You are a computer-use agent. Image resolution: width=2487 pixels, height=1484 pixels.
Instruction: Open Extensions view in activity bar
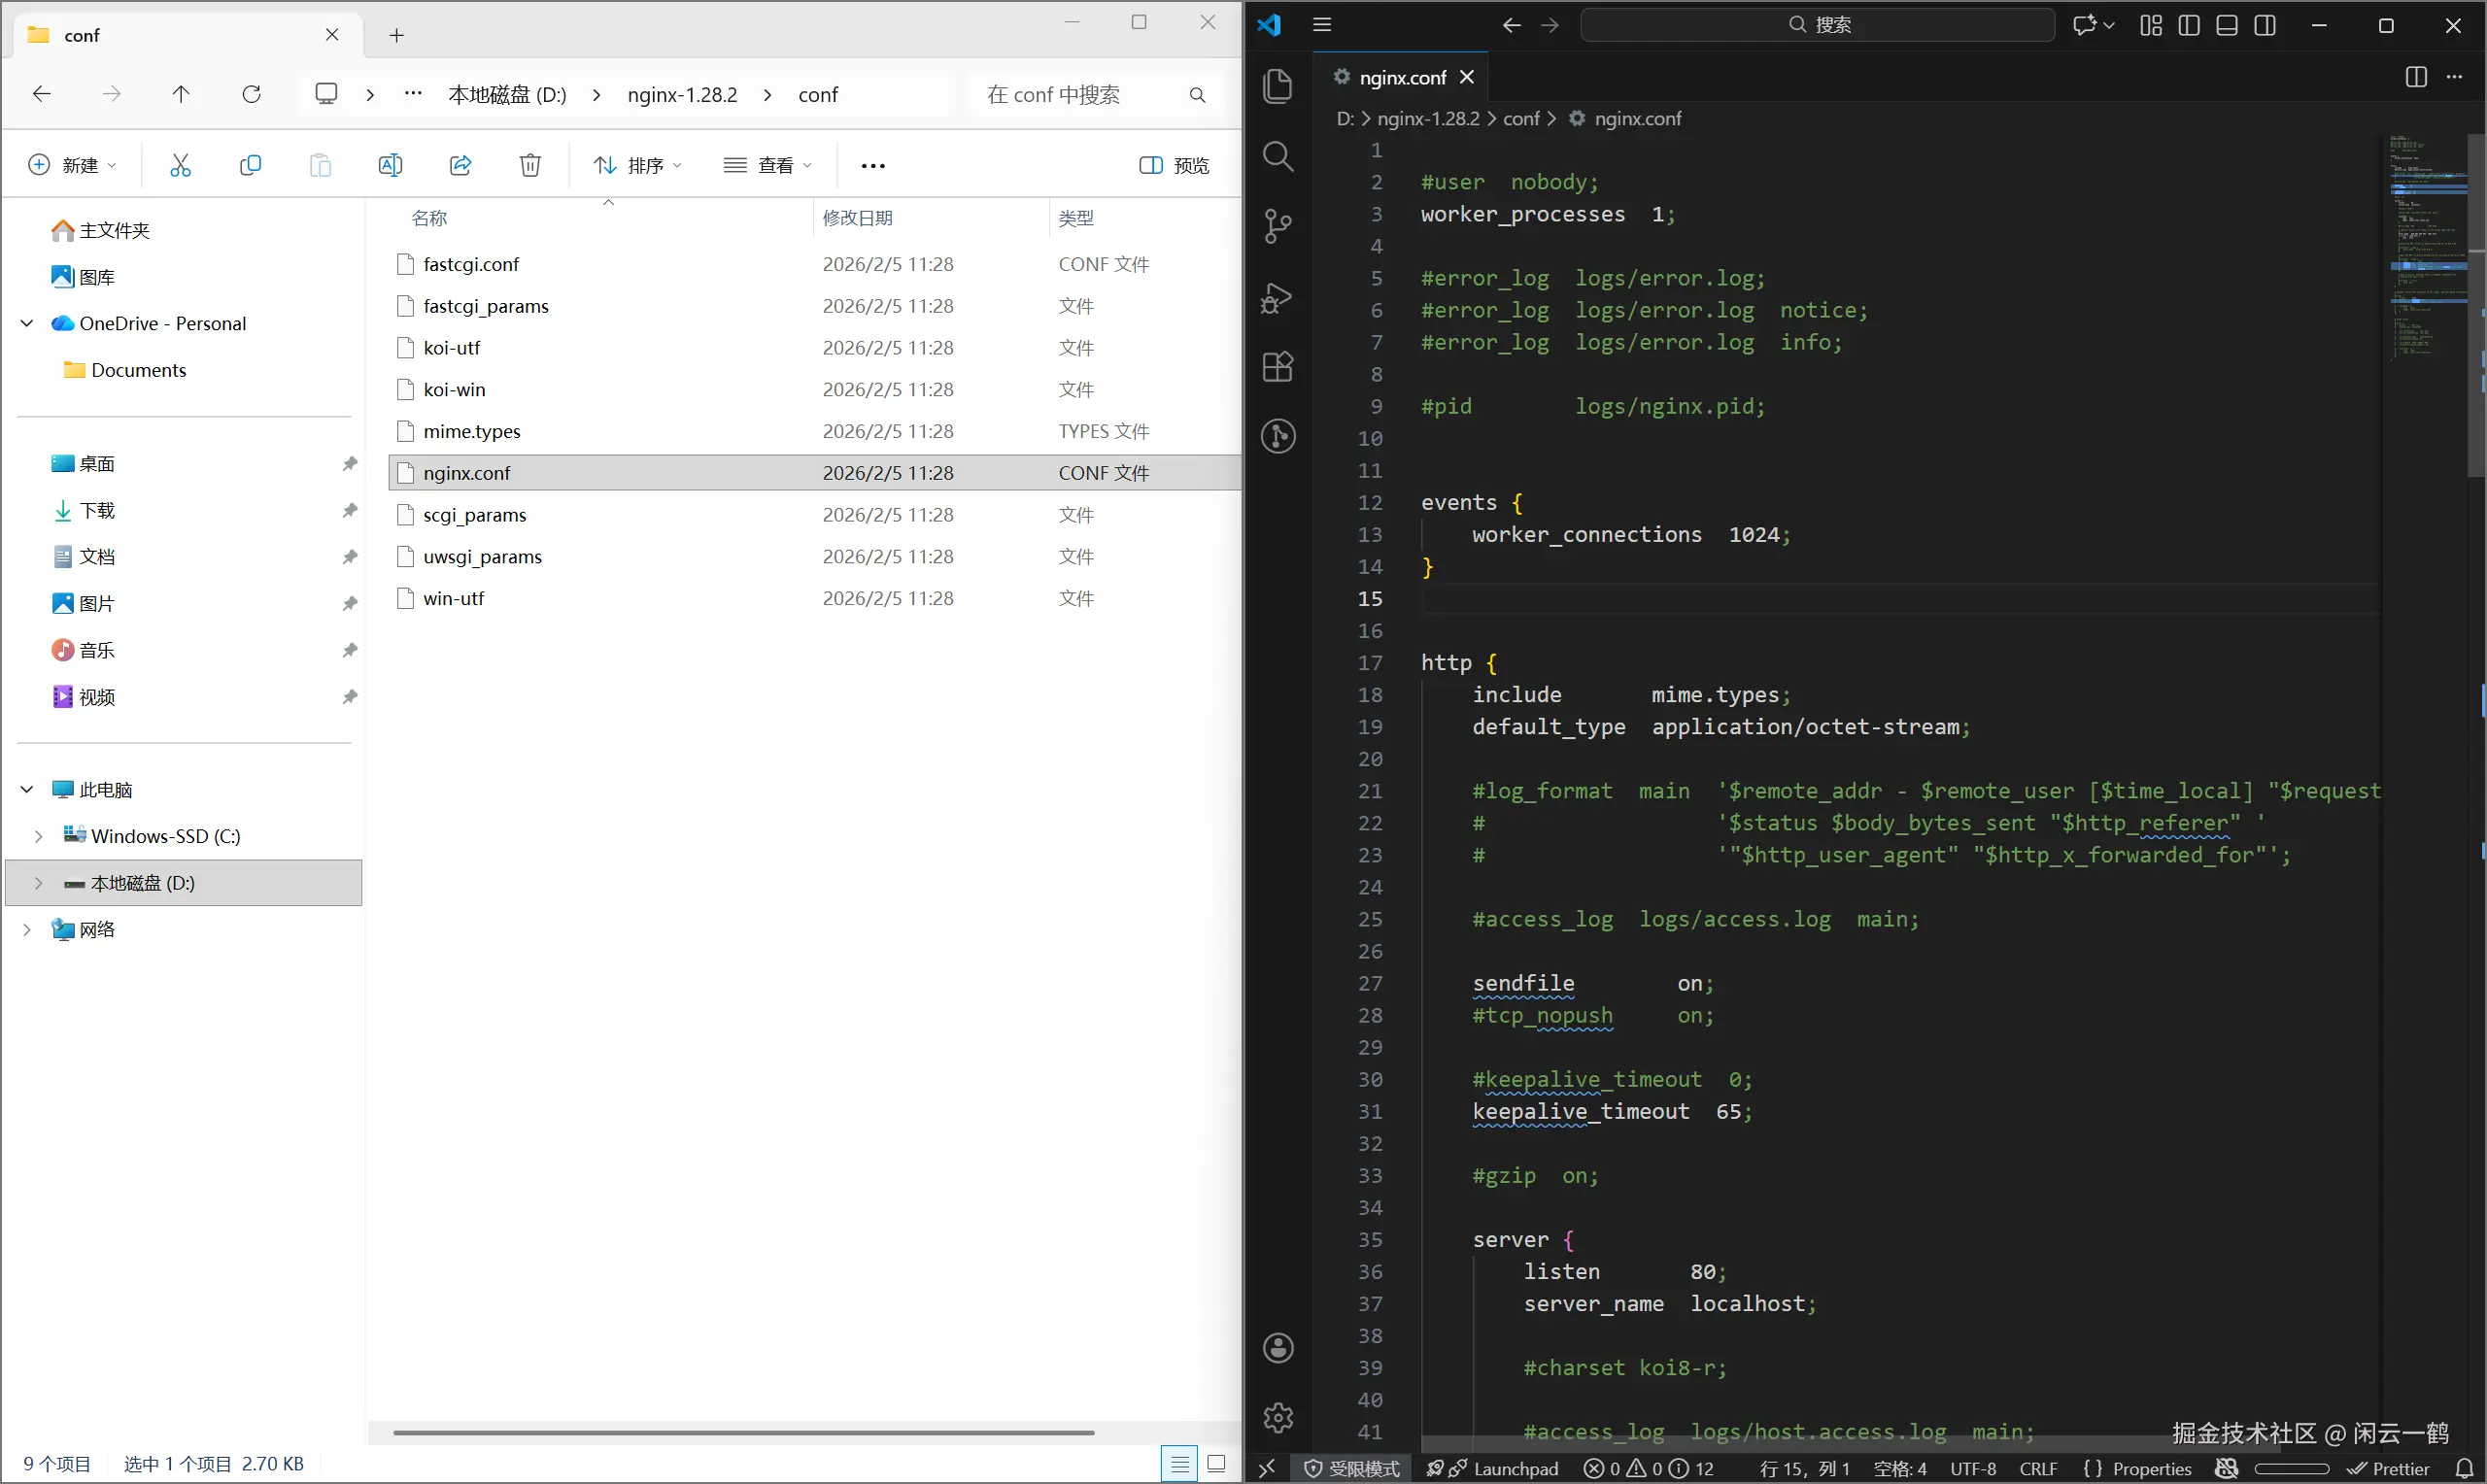click(1278, 367)
